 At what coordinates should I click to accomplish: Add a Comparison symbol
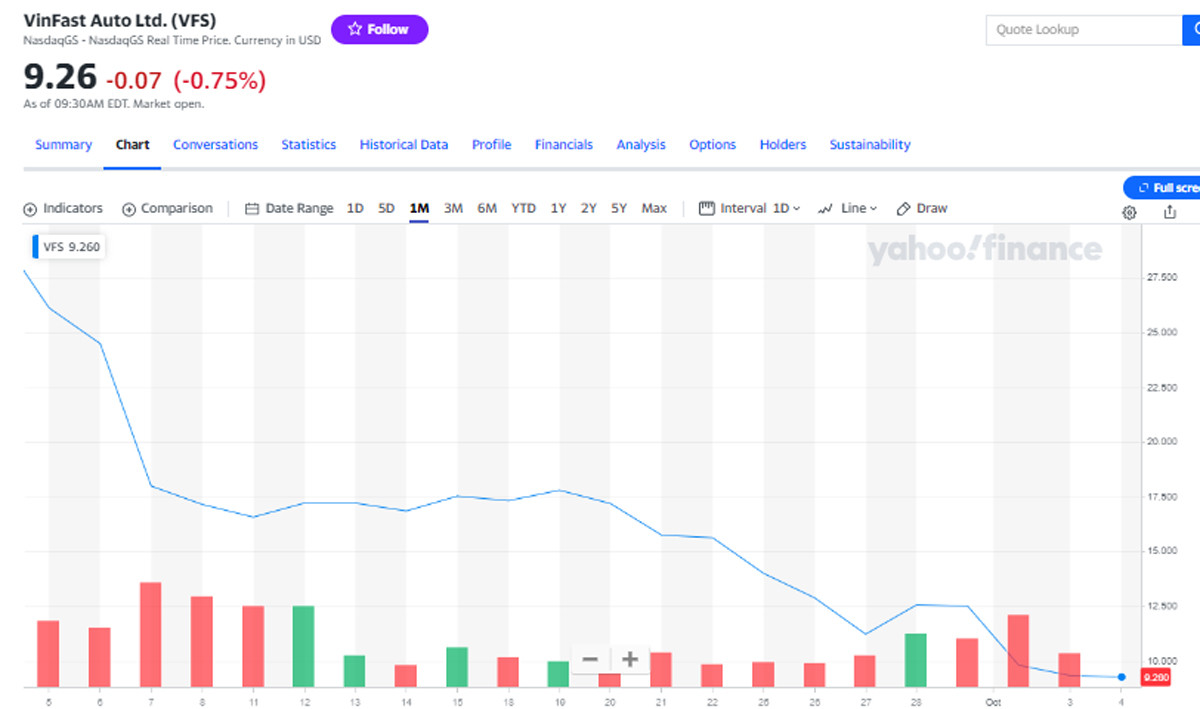click(167, 208)
